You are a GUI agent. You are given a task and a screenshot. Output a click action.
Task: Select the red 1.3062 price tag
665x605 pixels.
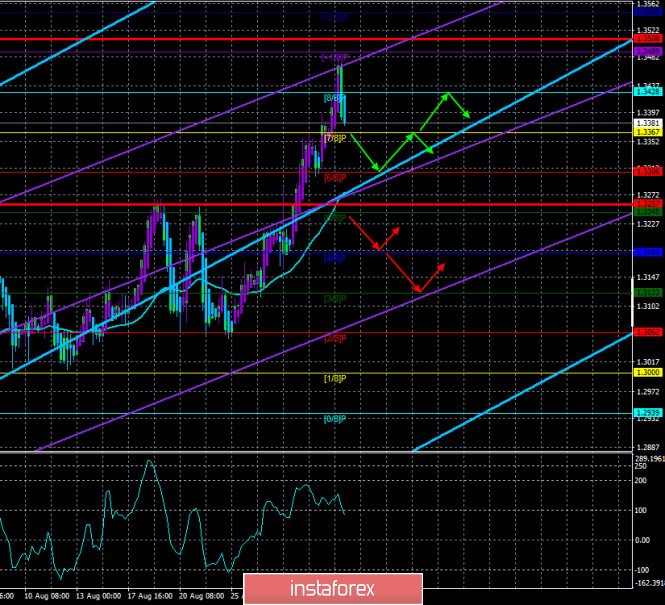coord(648,332)
